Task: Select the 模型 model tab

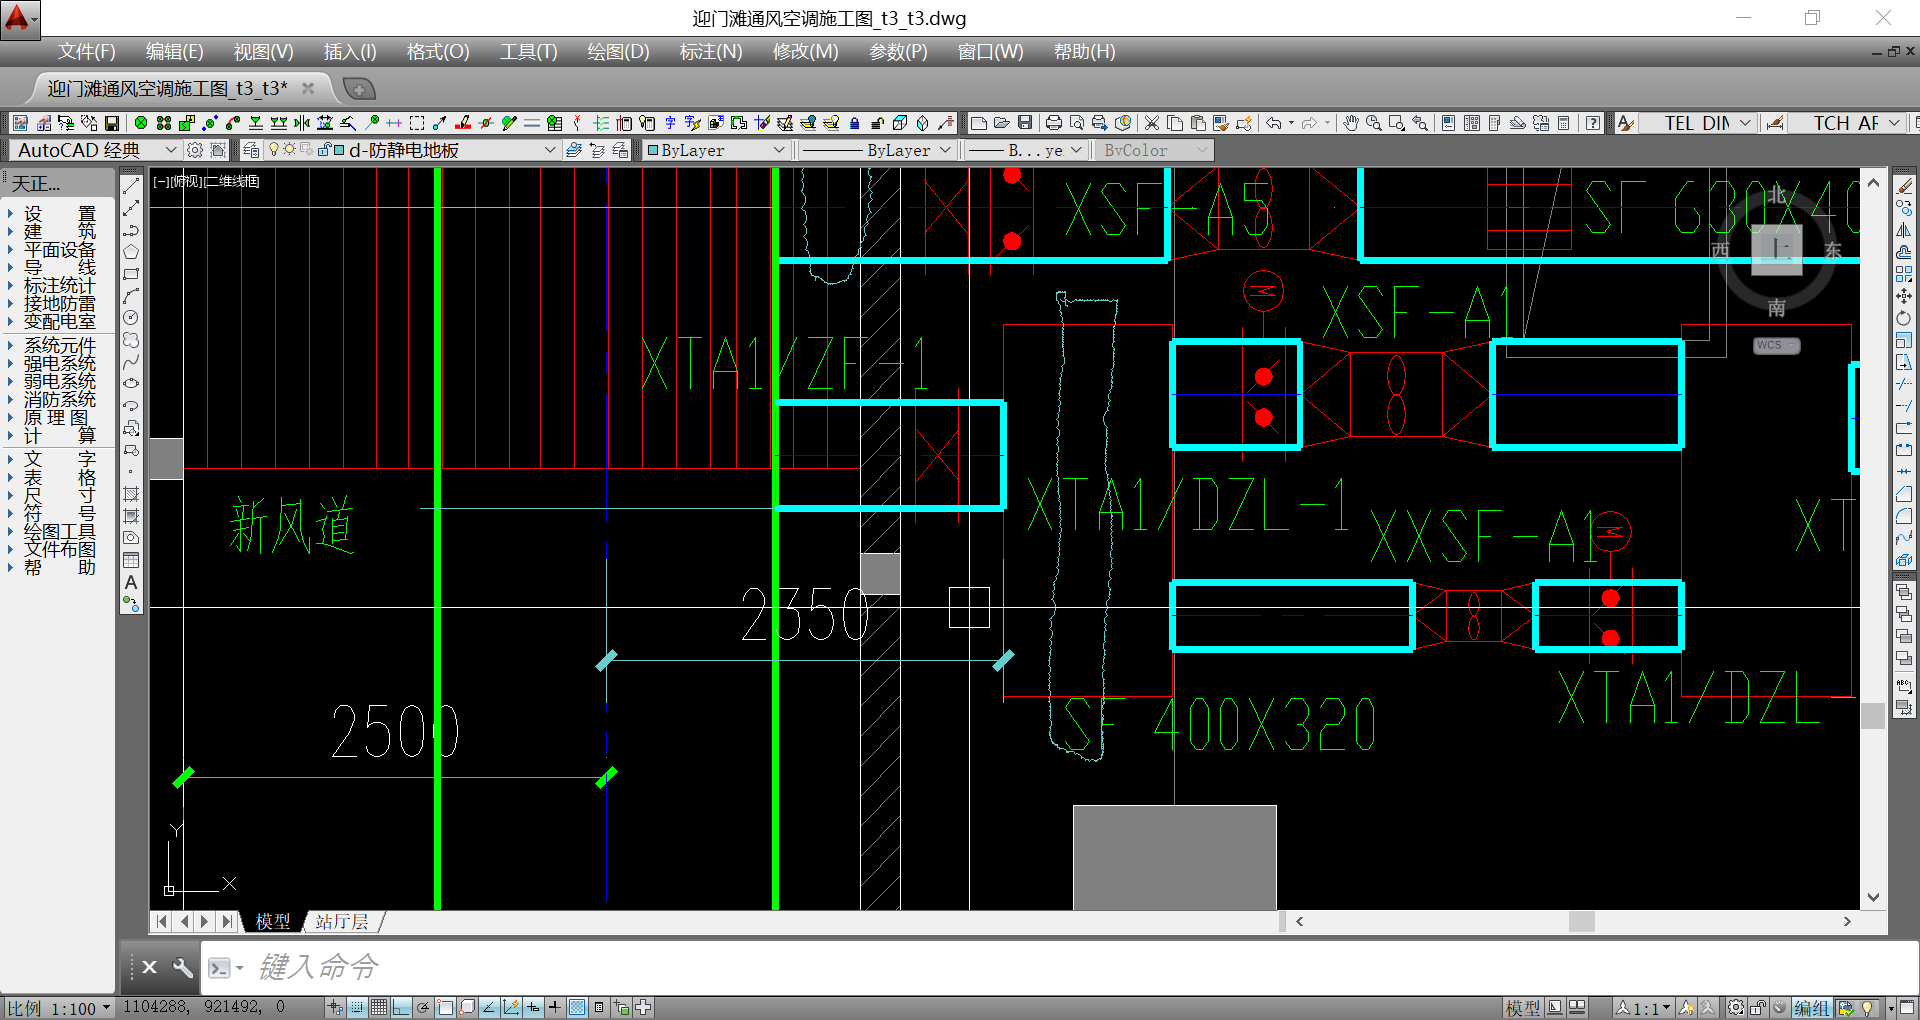Action: click(272, 921)
